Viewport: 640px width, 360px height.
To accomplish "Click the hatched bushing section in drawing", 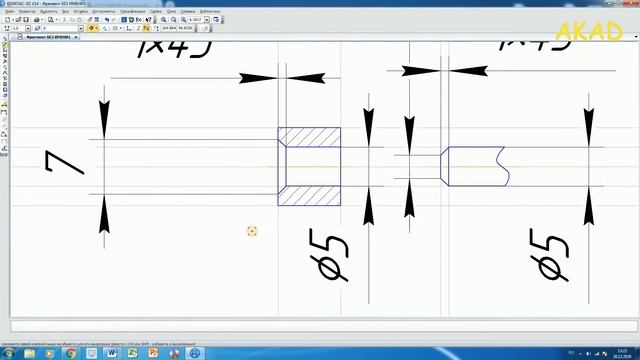I will point(309,167).
